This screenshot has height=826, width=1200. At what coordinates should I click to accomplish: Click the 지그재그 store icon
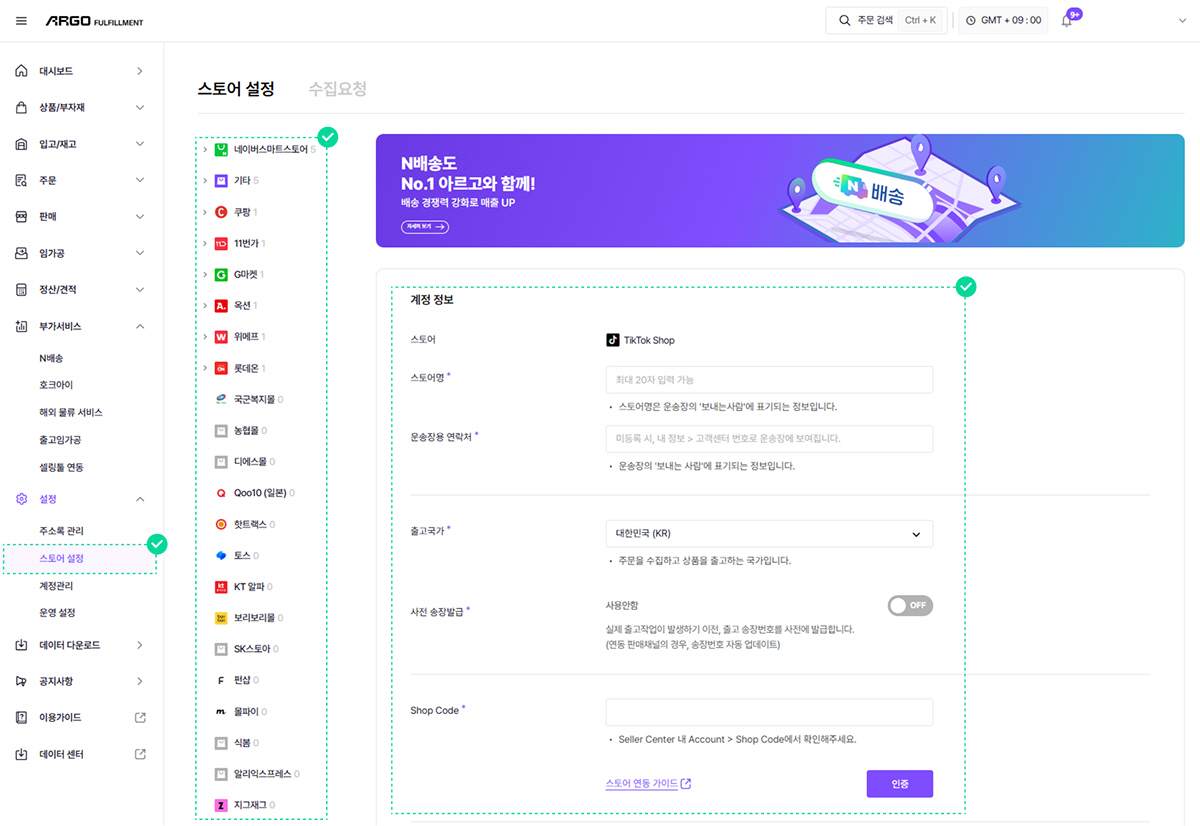[x=222, y=805]
